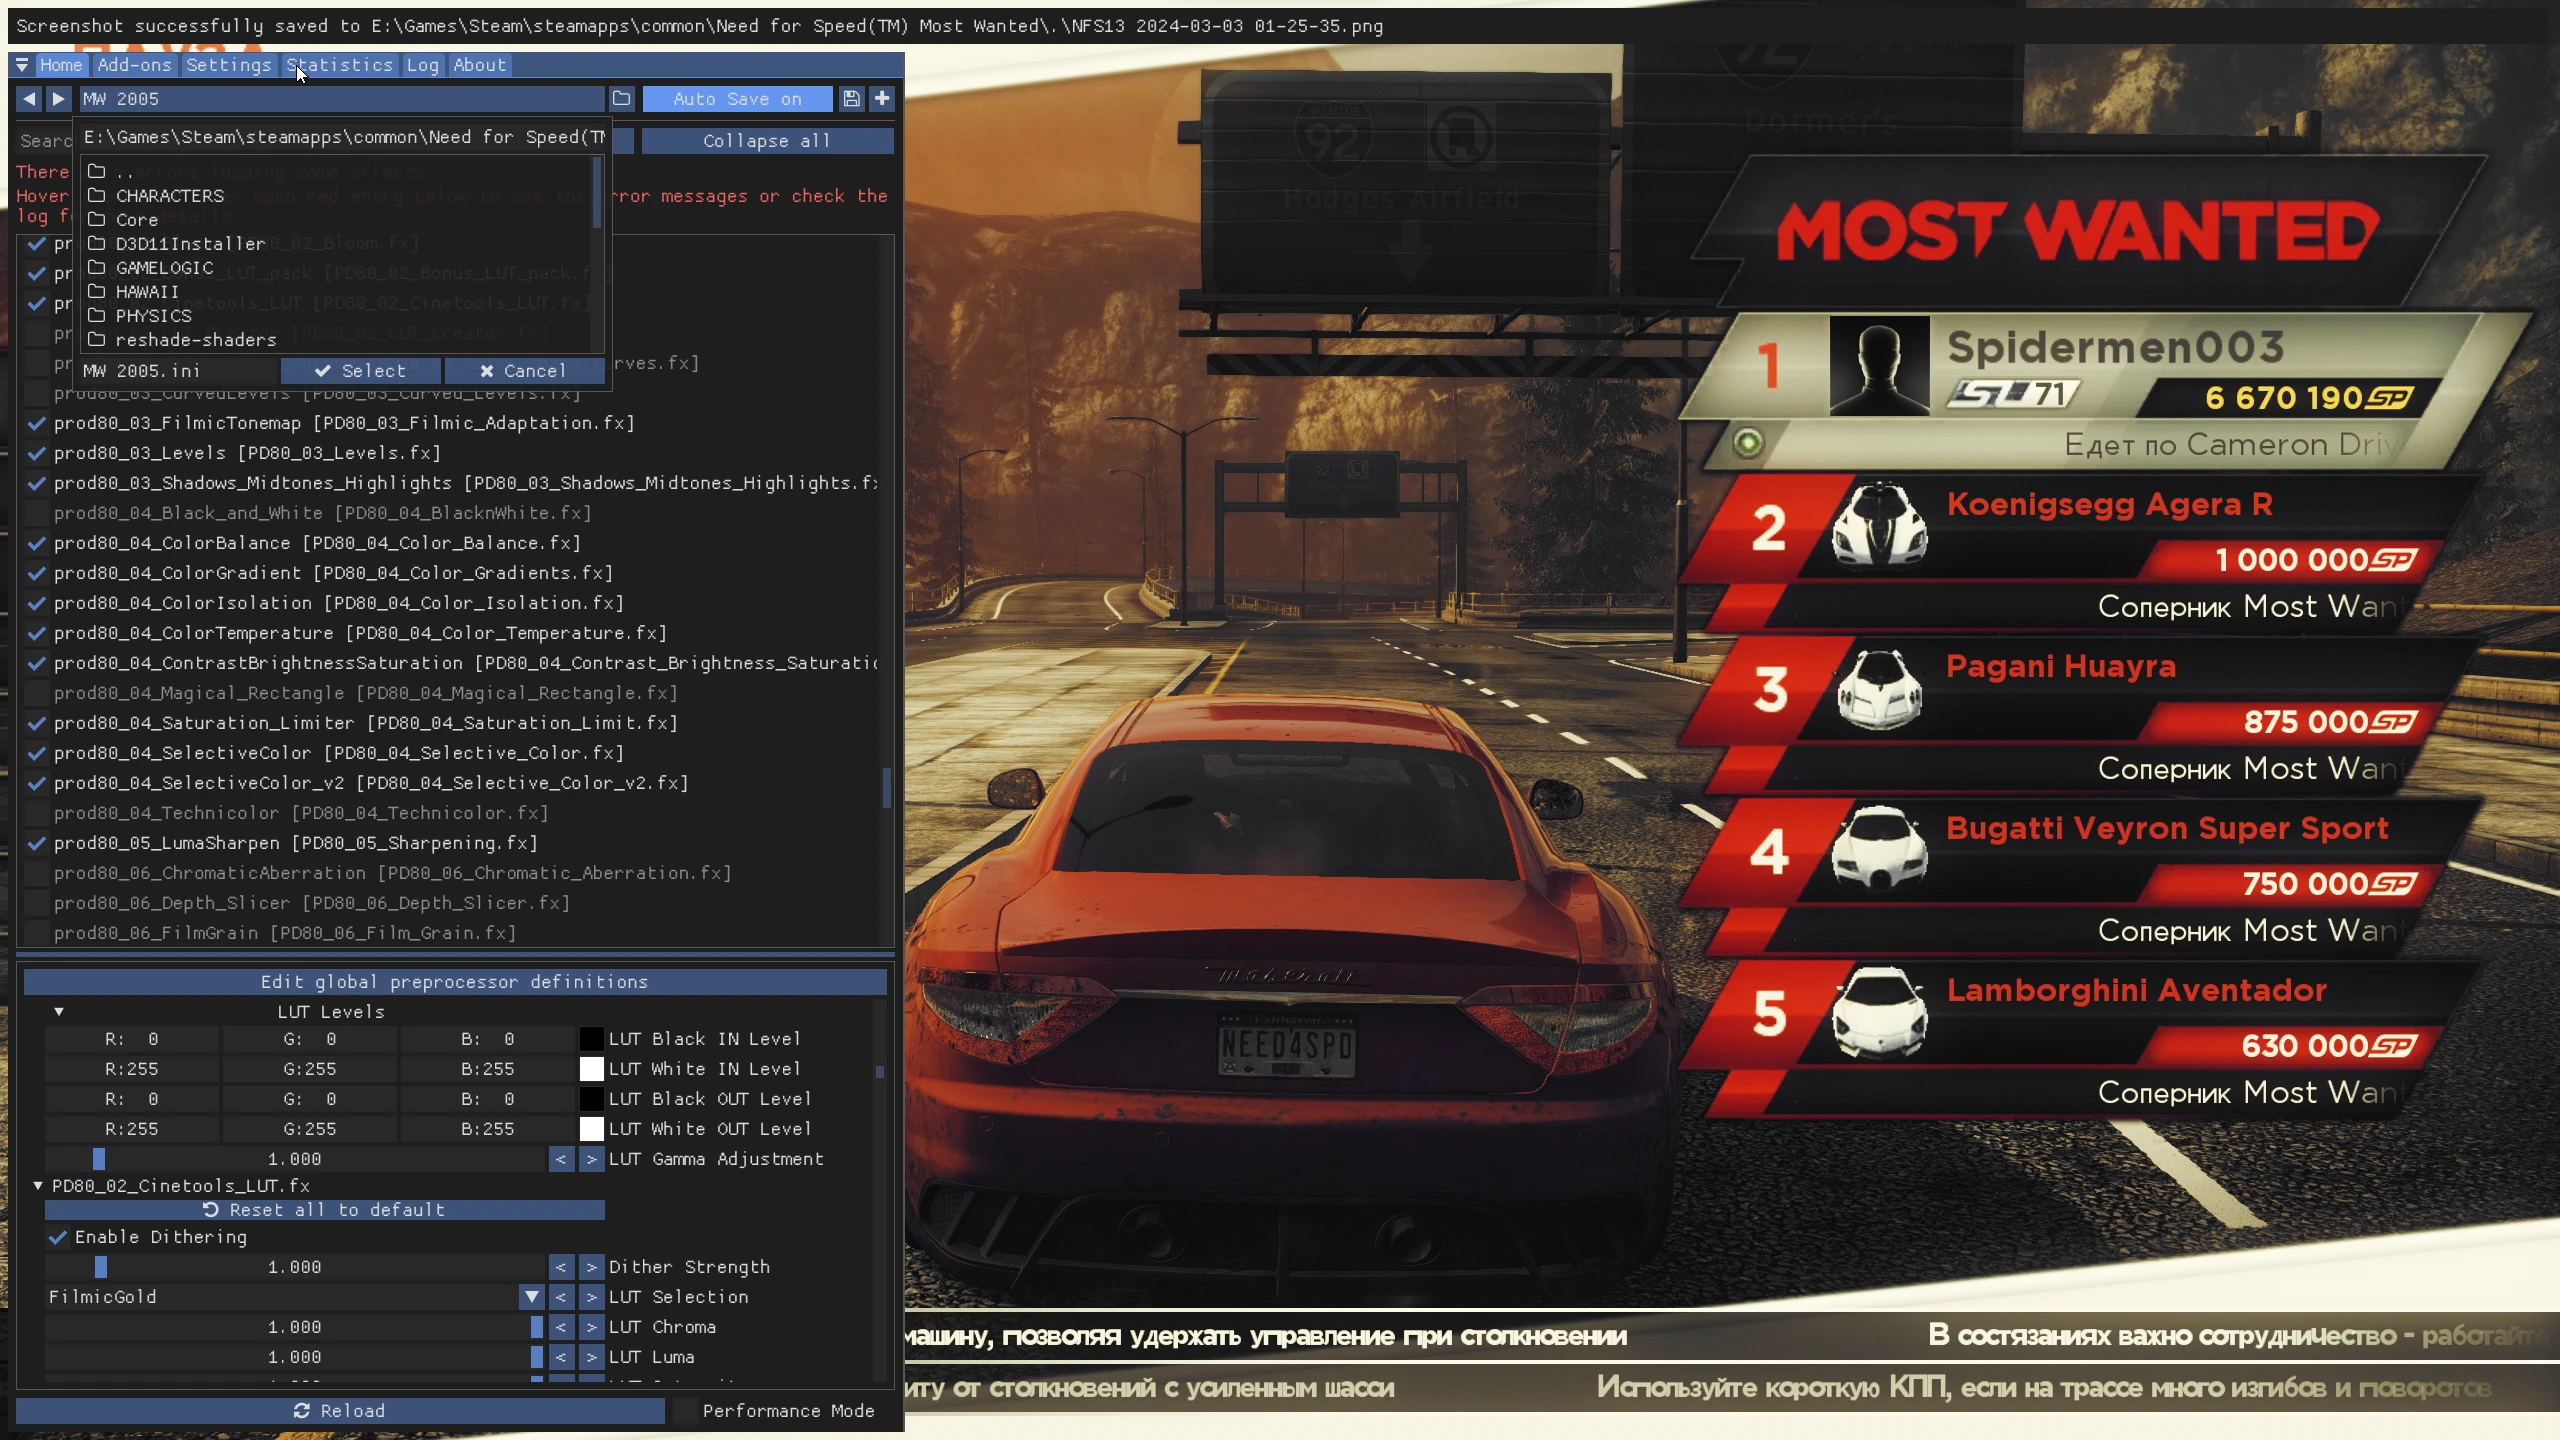Collapse the PD80_02_Cinetools_LUT.fx section
2560x1440 pixels.
pyautogui.click(x=37, y=1186)
